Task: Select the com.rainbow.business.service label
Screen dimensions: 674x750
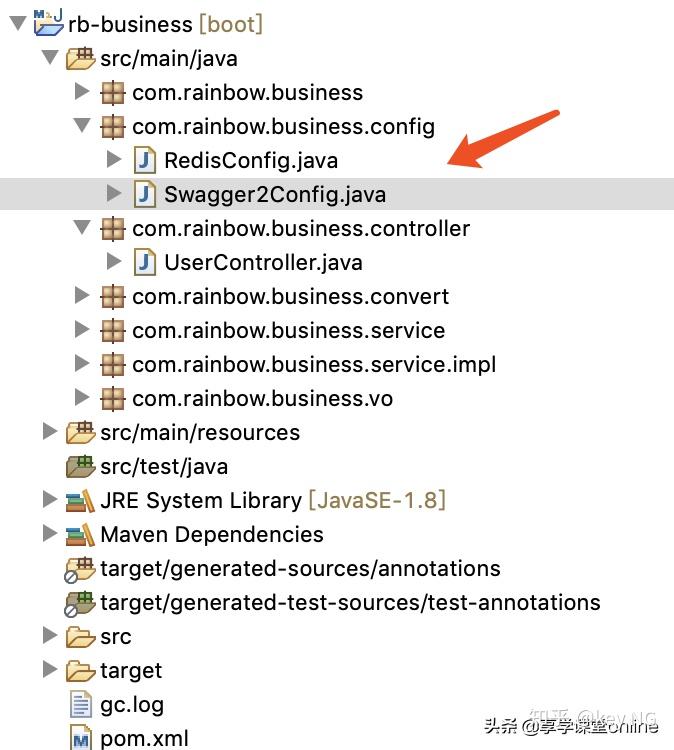Action: click(289, 331)
